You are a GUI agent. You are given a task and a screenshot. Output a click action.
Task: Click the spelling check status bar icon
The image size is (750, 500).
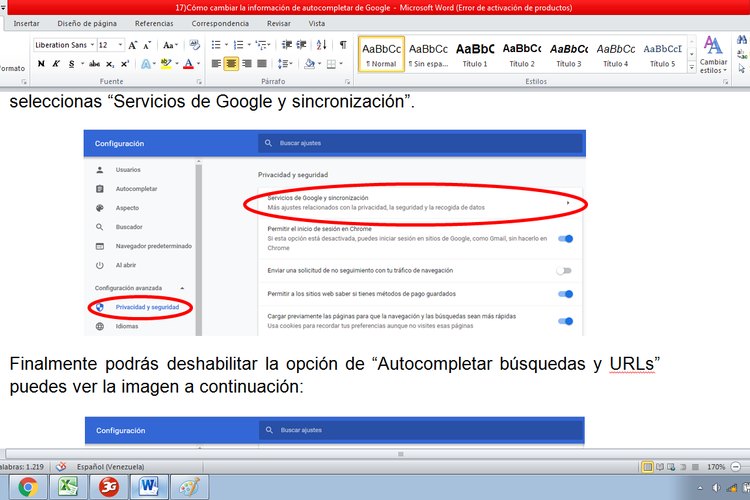click(61, 467)
